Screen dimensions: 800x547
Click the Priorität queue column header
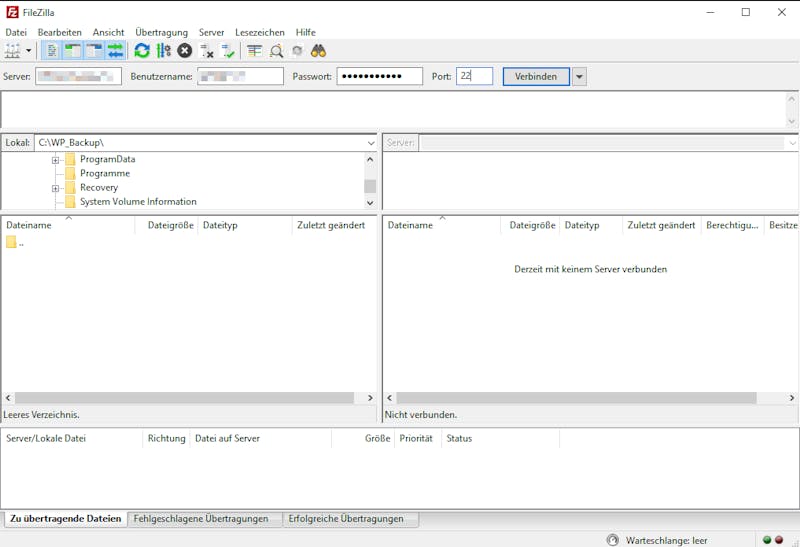pyautogui.click(x=416, y=438)
